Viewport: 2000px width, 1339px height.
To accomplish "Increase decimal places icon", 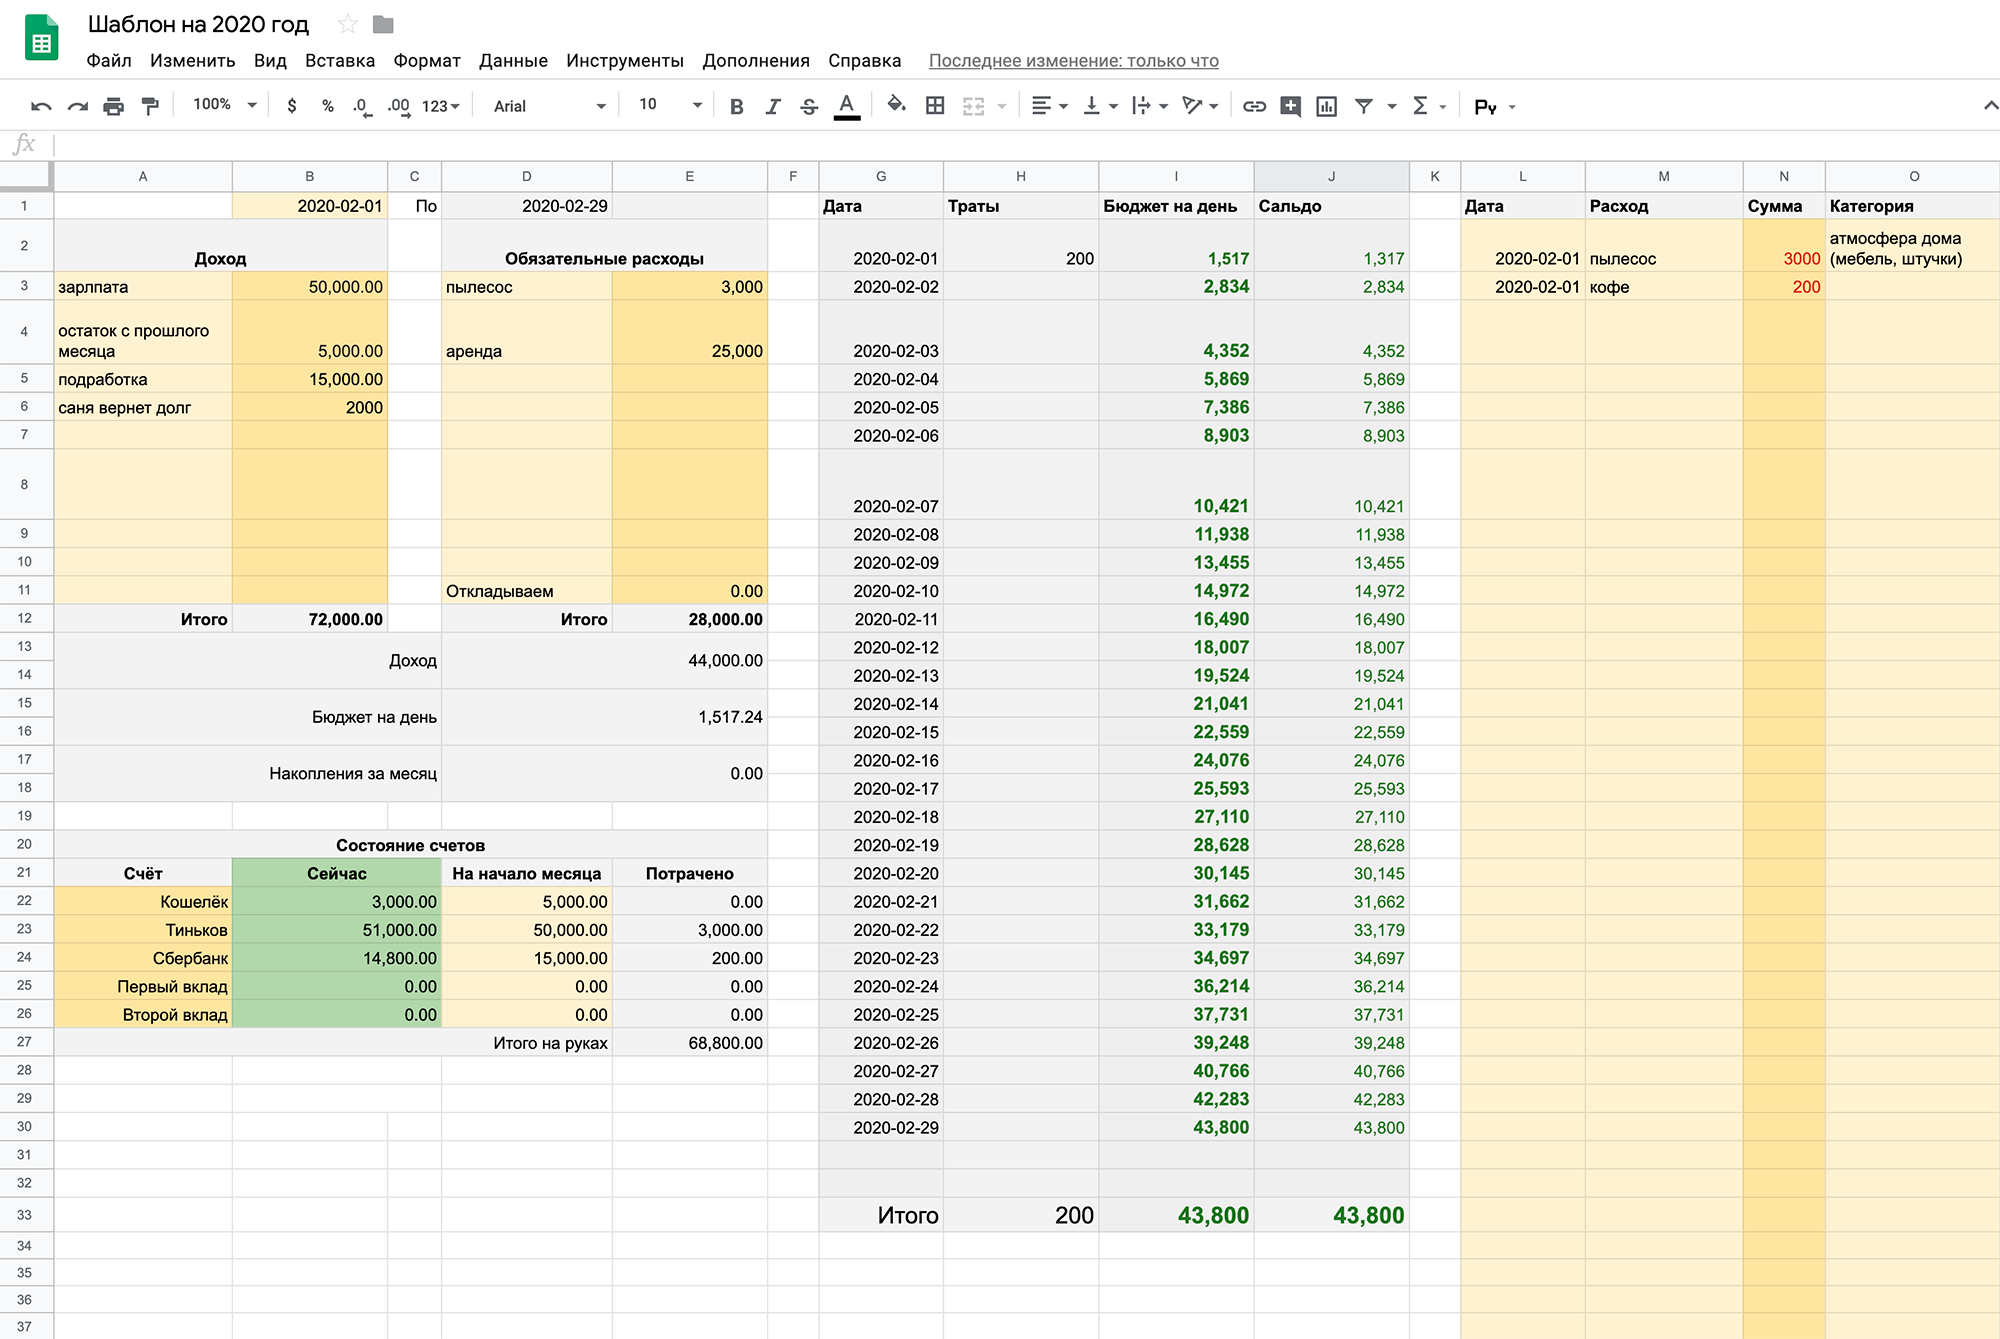I will 399,106.
